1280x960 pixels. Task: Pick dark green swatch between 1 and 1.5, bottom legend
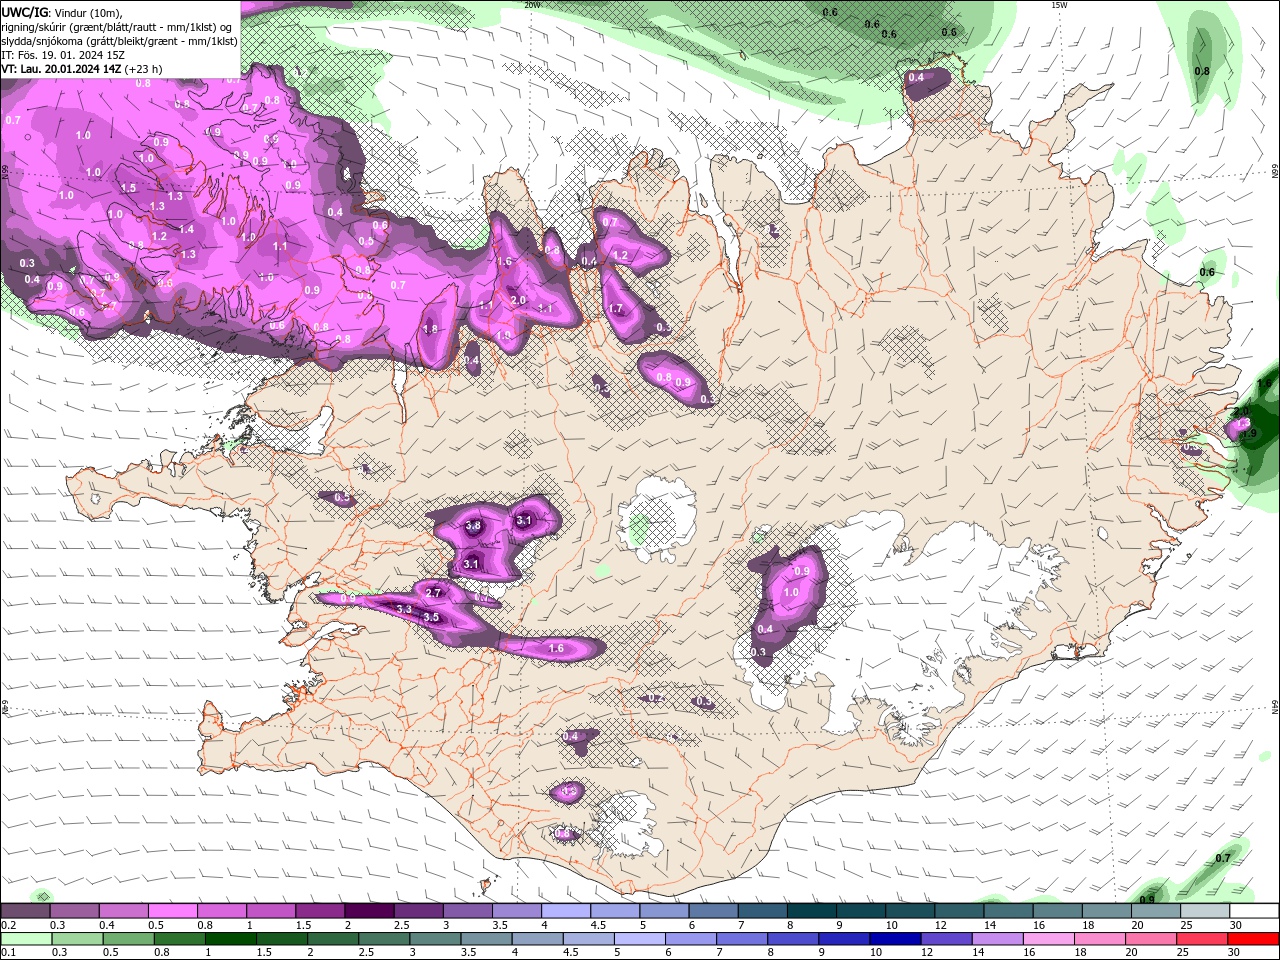pyautogui.click(x=230, y=939)
